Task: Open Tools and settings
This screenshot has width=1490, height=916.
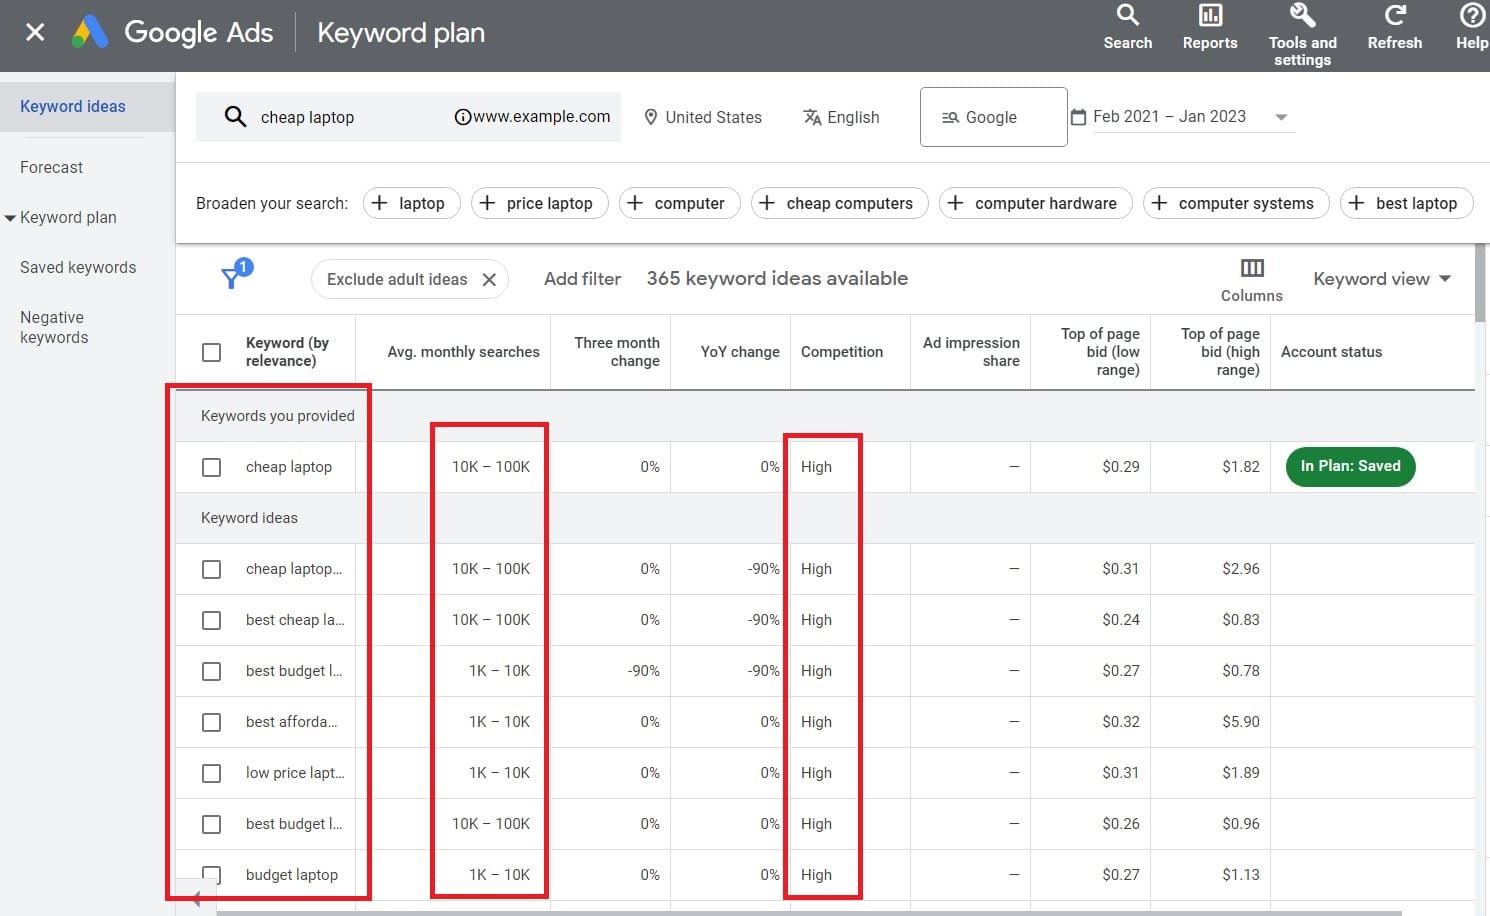Action: tap(1302, 35)
